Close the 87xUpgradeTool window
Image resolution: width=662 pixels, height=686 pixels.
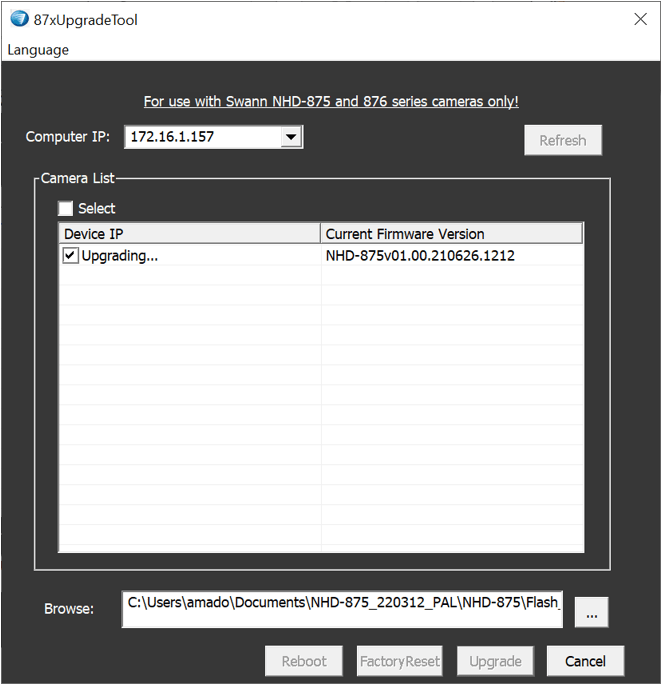coord(640,20)
